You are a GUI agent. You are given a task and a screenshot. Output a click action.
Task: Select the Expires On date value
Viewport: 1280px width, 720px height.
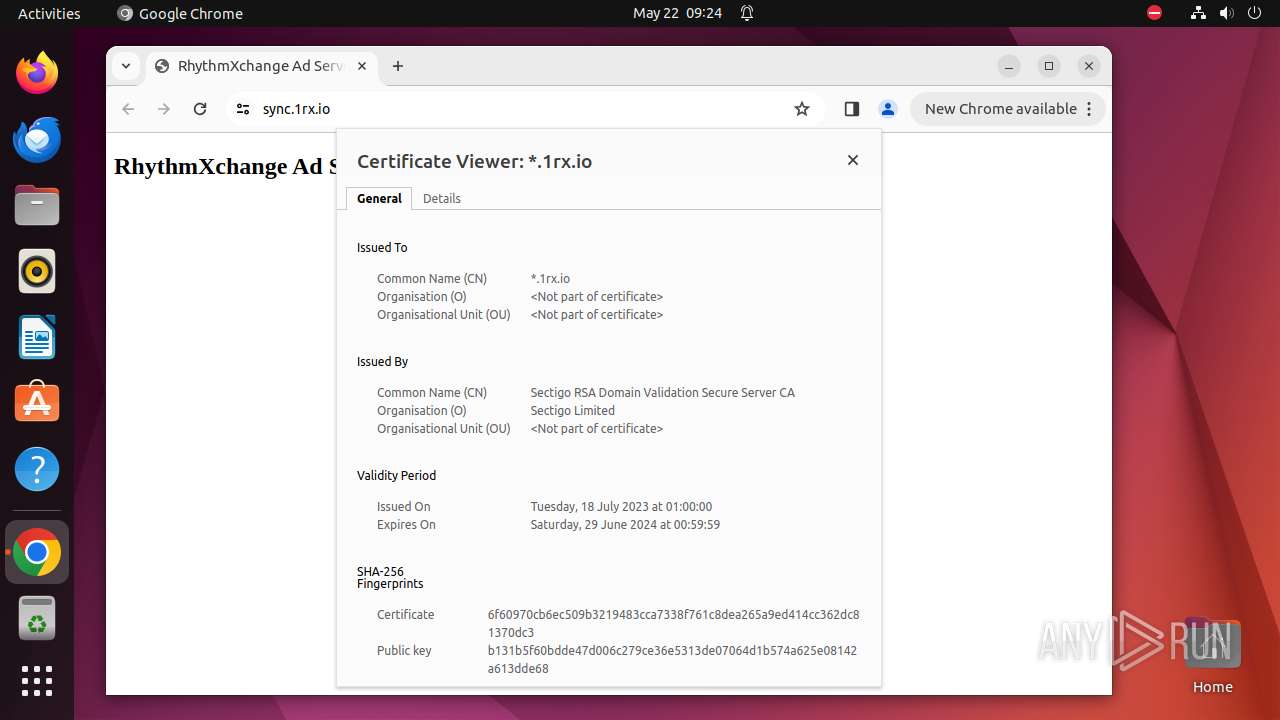(x=625, y=525)
